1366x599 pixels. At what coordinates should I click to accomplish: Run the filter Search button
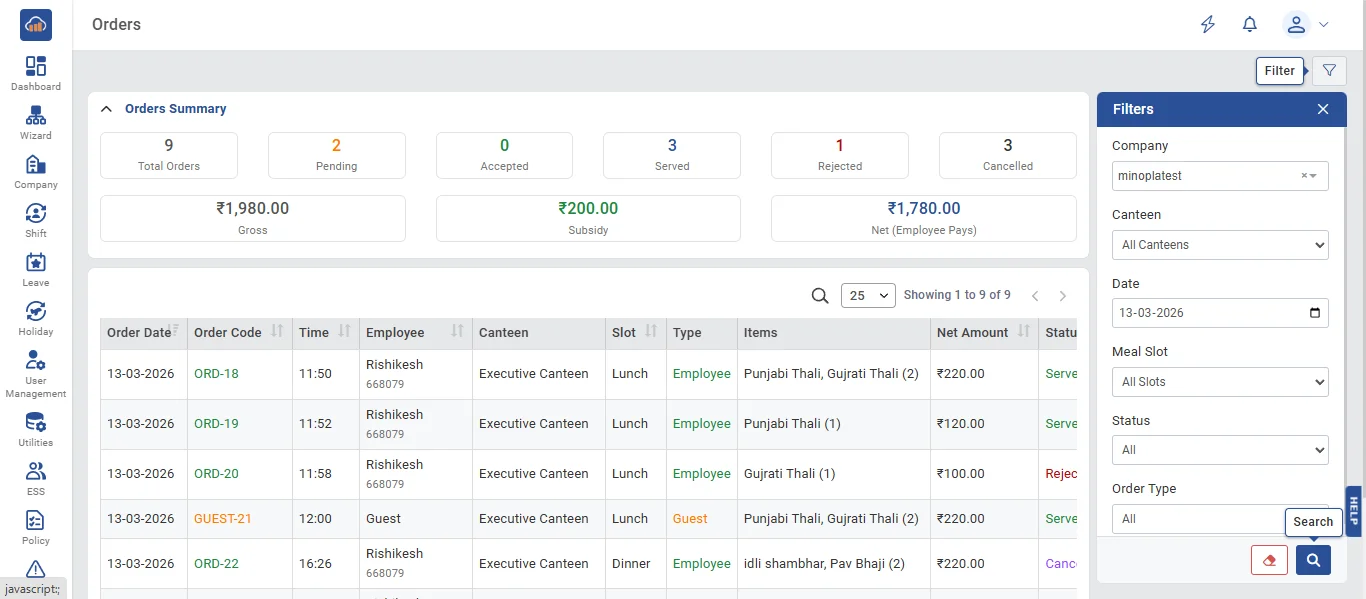pos(1313,560)
